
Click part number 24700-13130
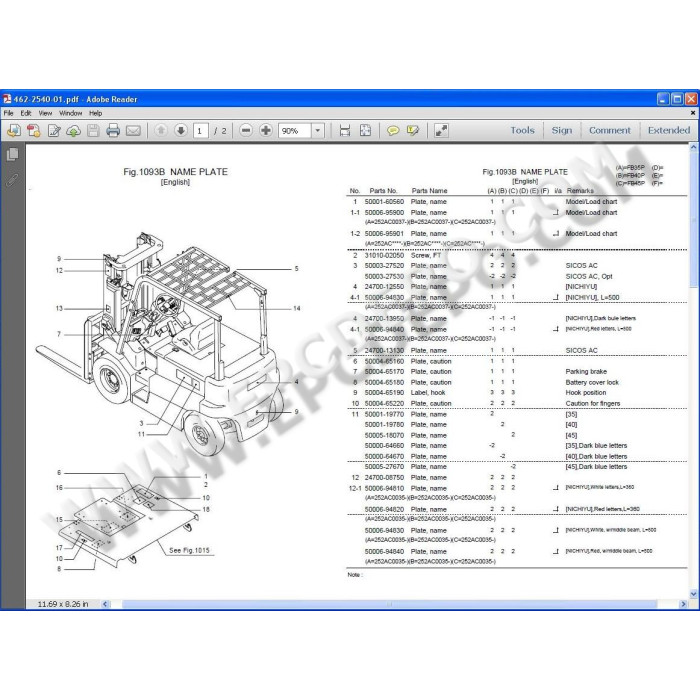click(x=384, y=350)
